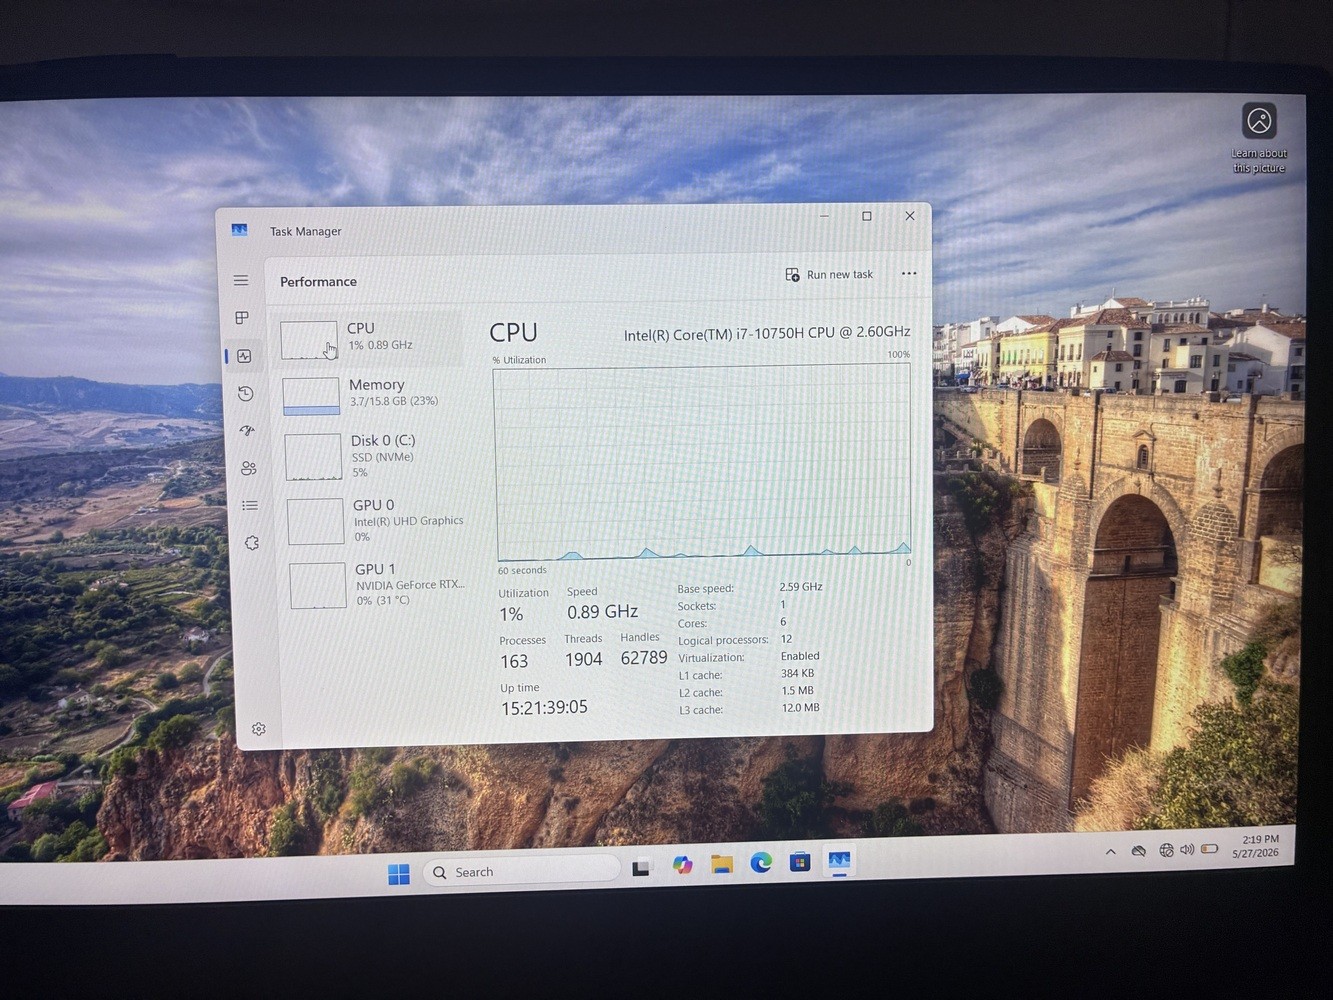Click the Threads count 1904

click(583, 659)
